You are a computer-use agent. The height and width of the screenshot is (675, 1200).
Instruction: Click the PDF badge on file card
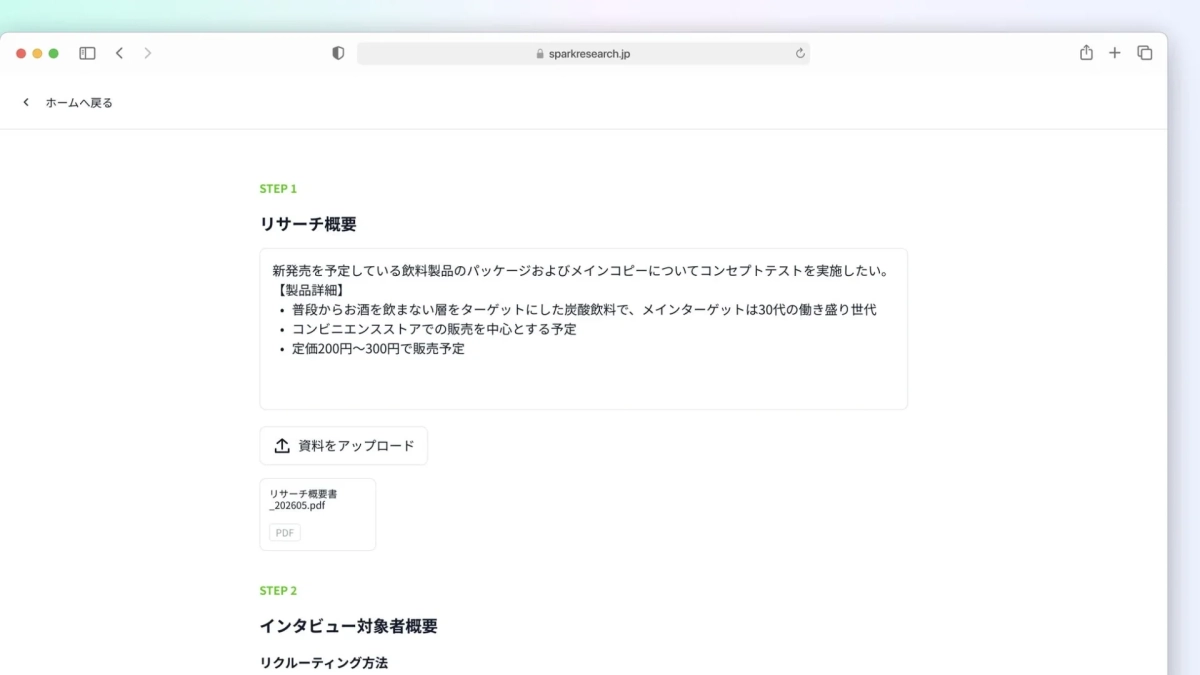285,533
